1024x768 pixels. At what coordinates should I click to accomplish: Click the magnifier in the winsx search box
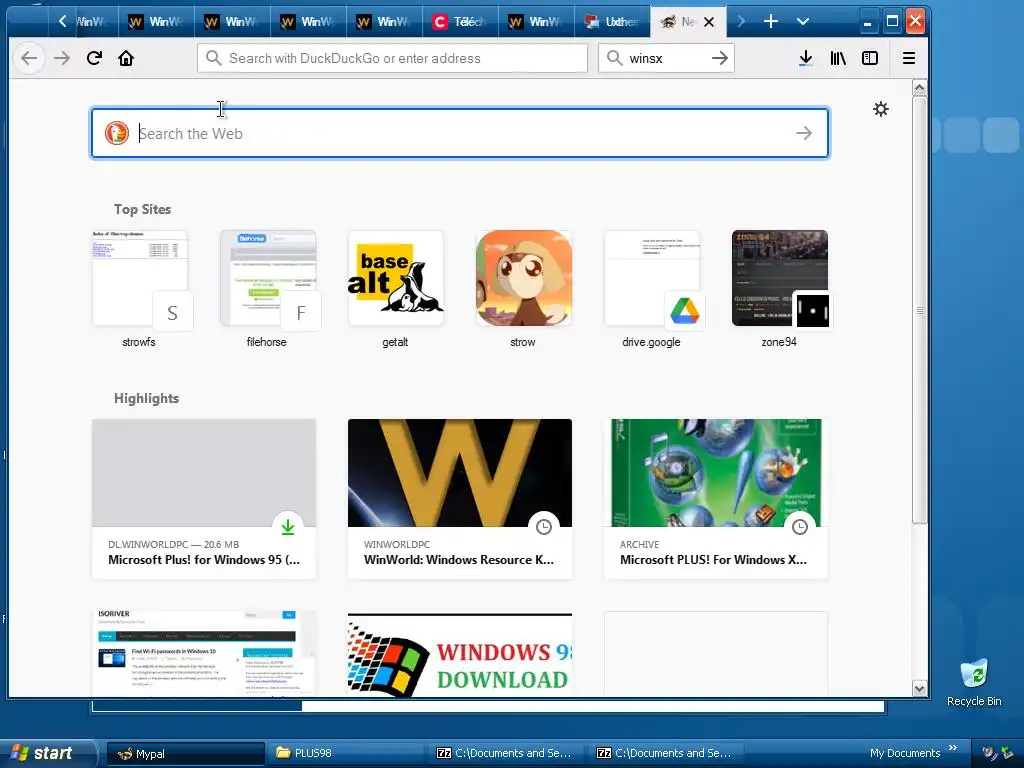click(x=614, y=58)
